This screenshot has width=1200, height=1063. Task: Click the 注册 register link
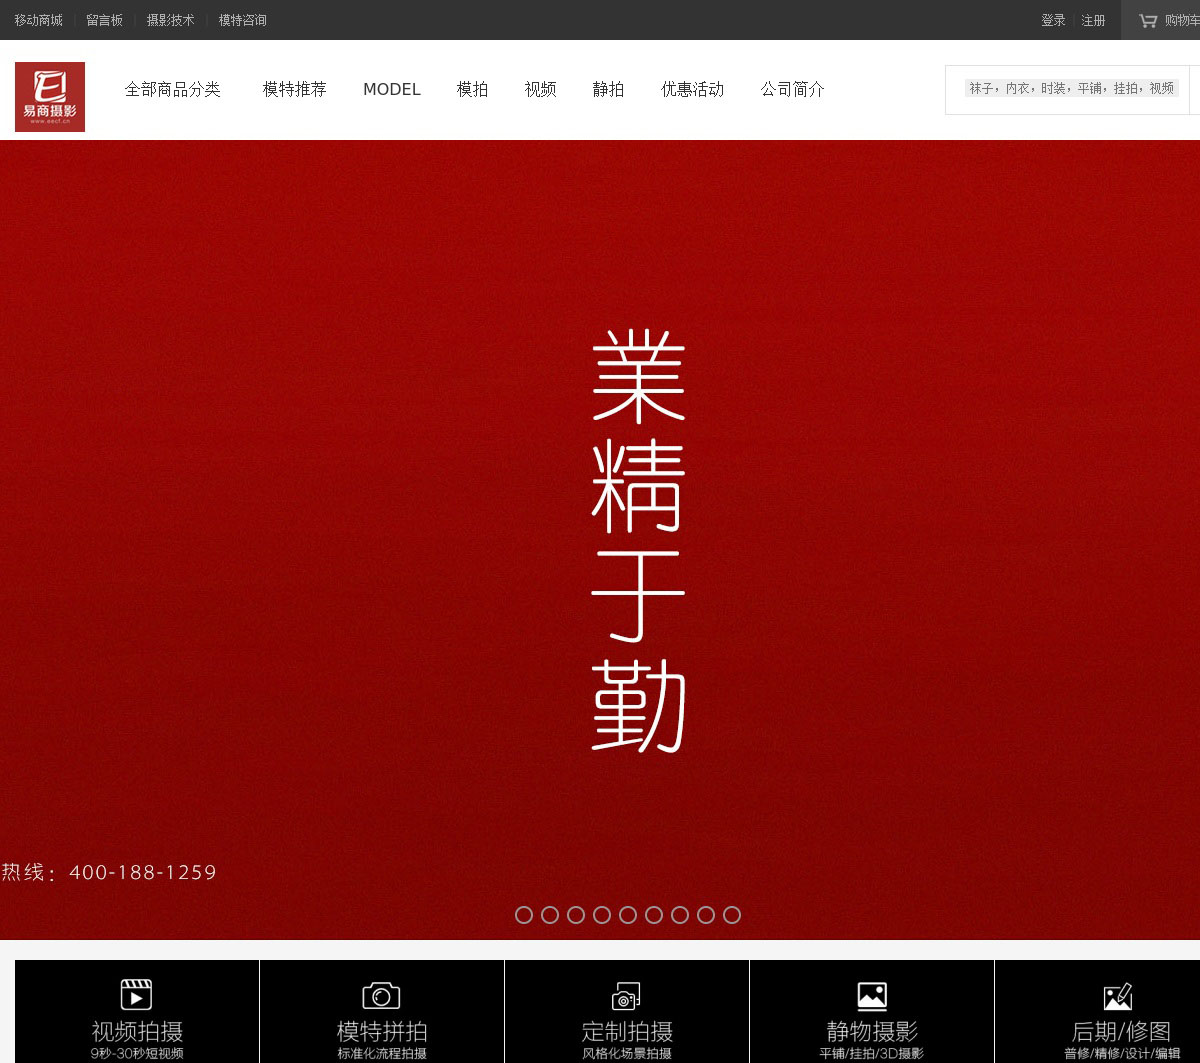[1093, 20]
